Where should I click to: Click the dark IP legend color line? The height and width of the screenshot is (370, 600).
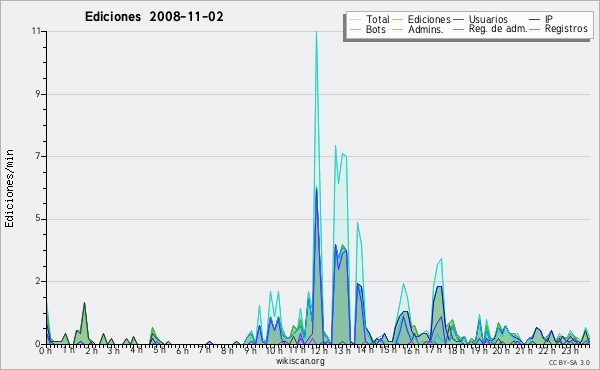[535, 20]
